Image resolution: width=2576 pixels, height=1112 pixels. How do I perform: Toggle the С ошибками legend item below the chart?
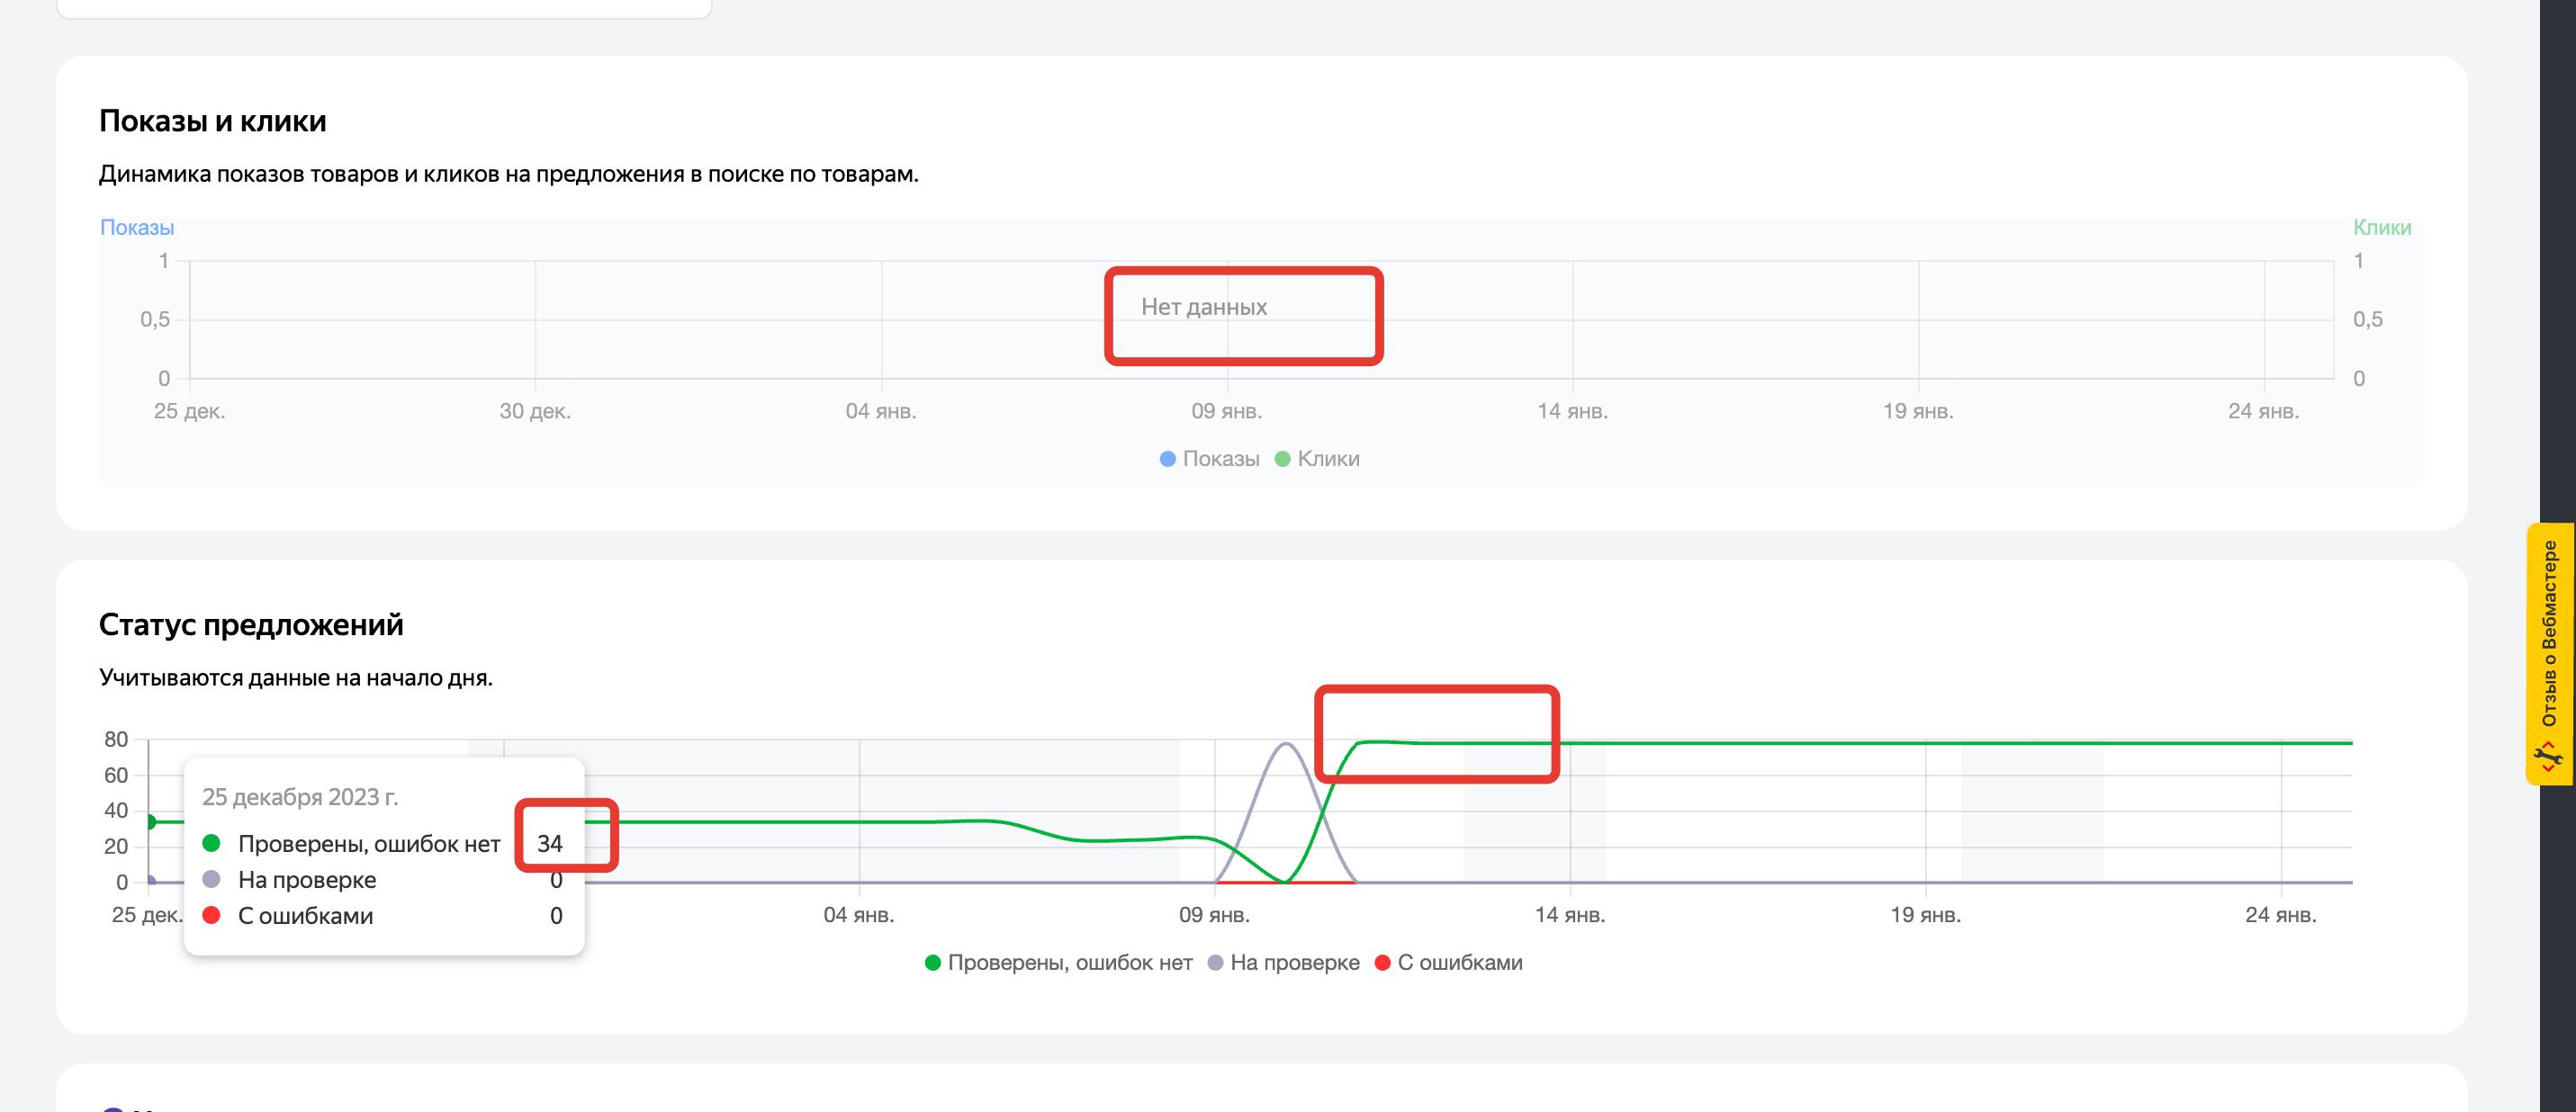pos(1449,963)
